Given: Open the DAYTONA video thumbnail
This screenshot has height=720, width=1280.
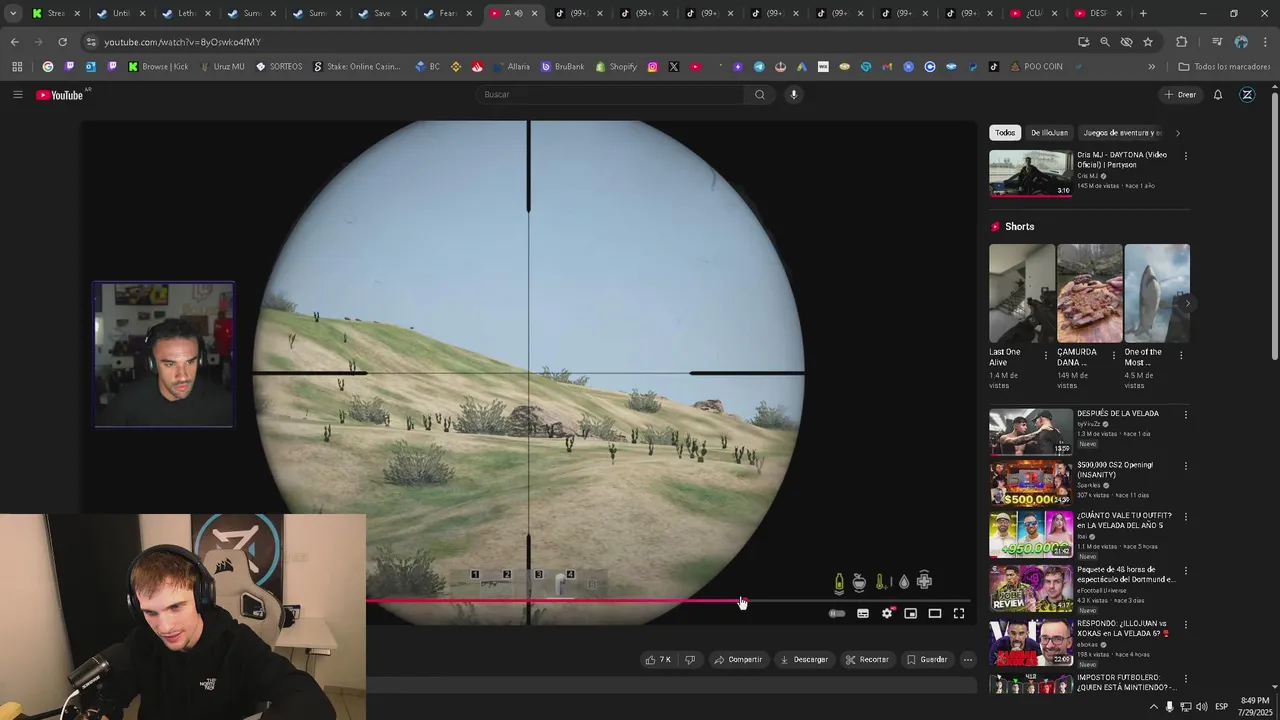Looking at the screenshot, I should pyautogui.click(x=1031, y=173).
